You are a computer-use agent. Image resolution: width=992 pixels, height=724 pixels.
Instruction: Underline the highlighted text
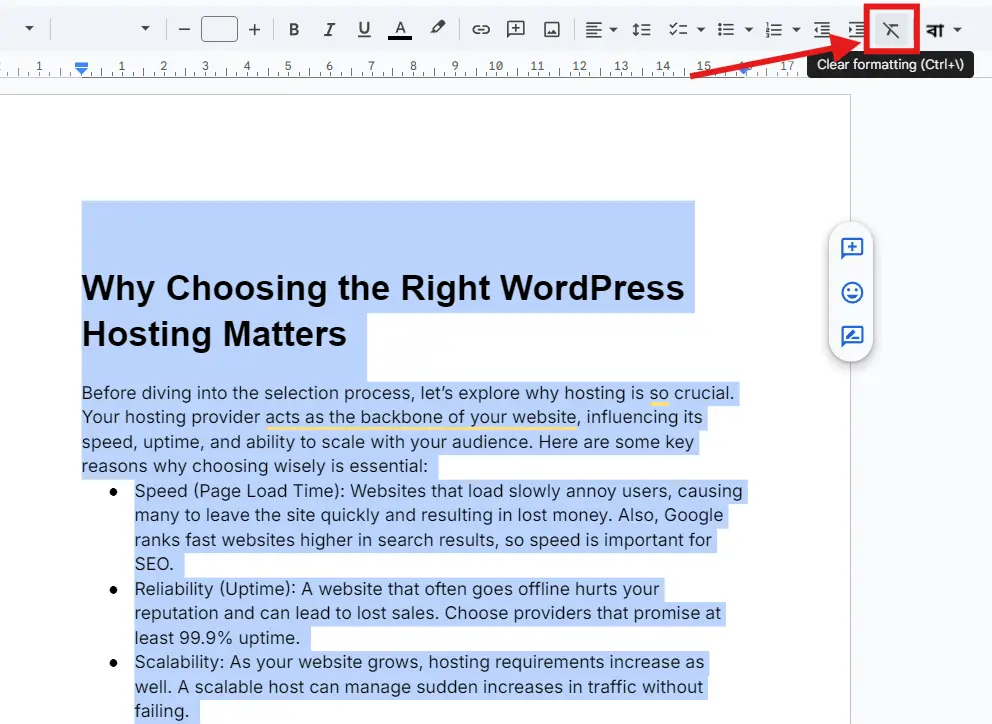[364, 29]
